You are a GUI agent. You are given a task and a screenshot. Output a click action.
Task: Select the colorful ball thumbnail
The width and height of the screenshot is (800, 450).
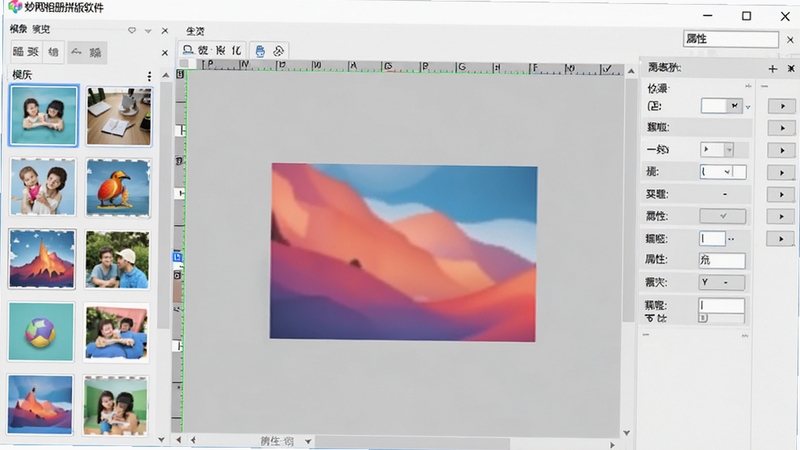41,332
